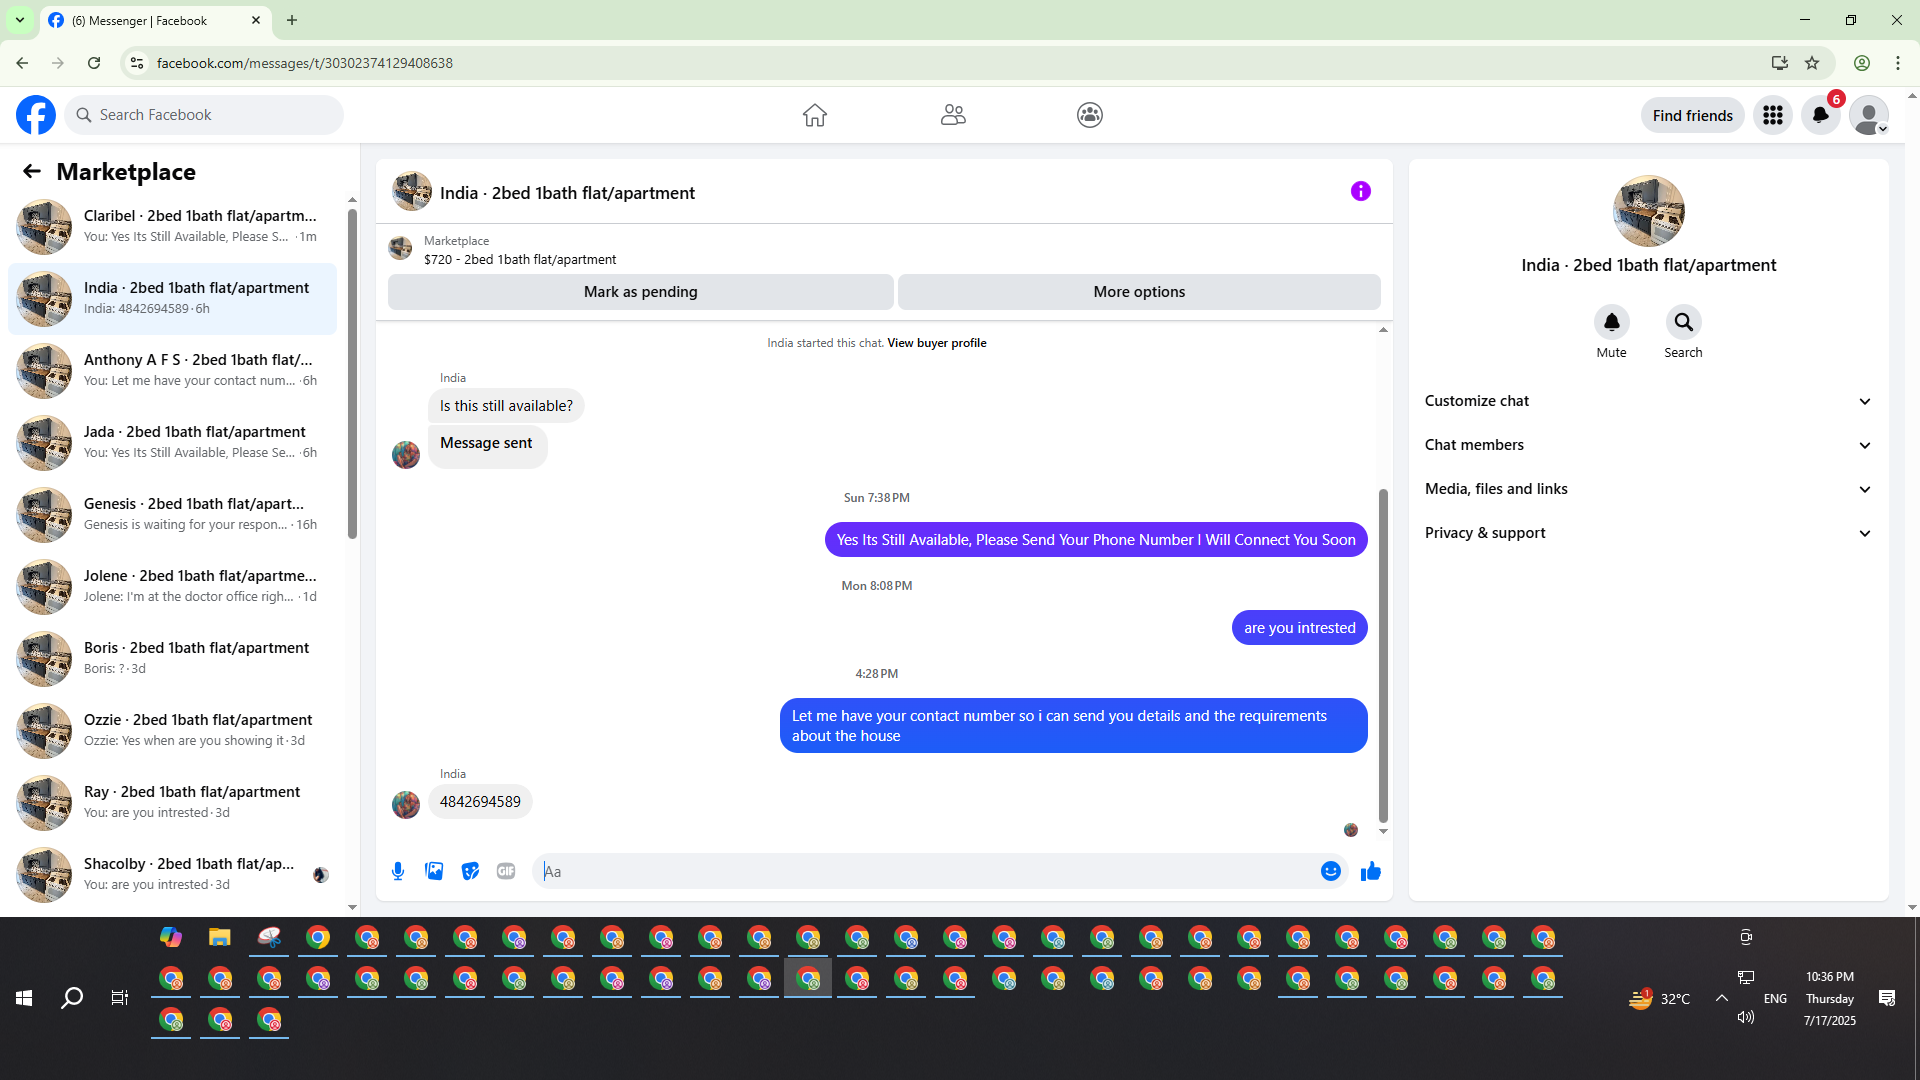Open conversation information purple icon
This screenshot has height=1080, width=1920.
pyautogui.click(x=1361, y=191)
